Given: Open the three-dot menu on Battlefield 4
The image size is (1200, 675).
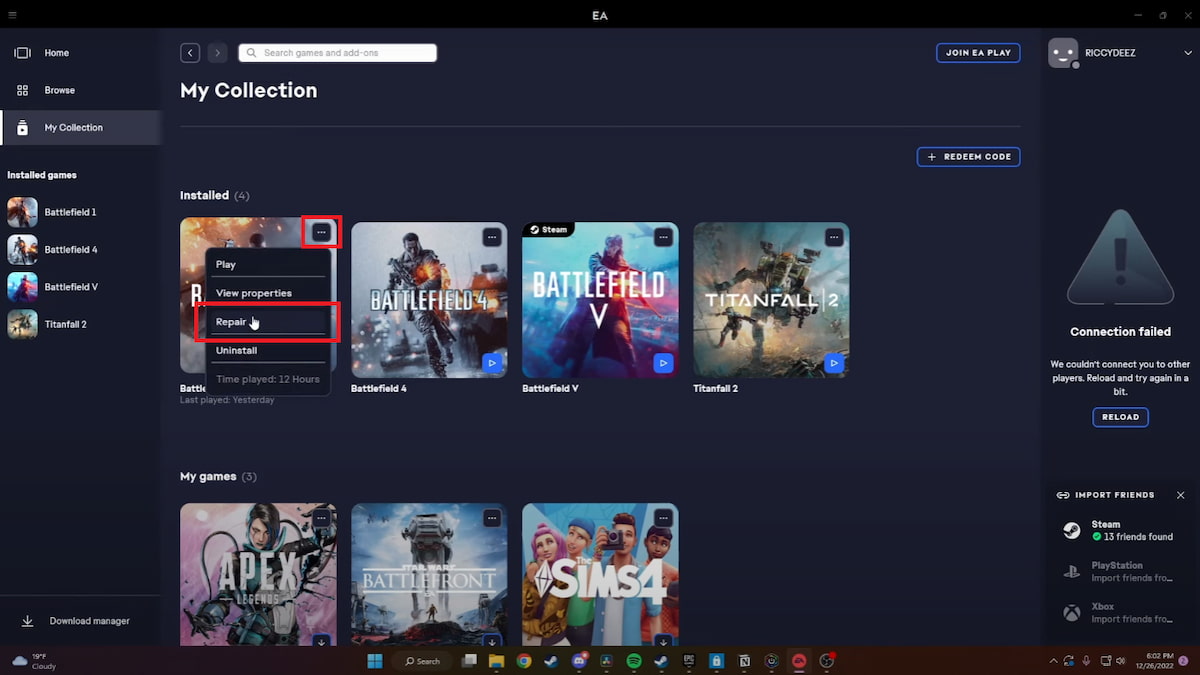Looking at the screenshot, I should (x=492, y=237).
